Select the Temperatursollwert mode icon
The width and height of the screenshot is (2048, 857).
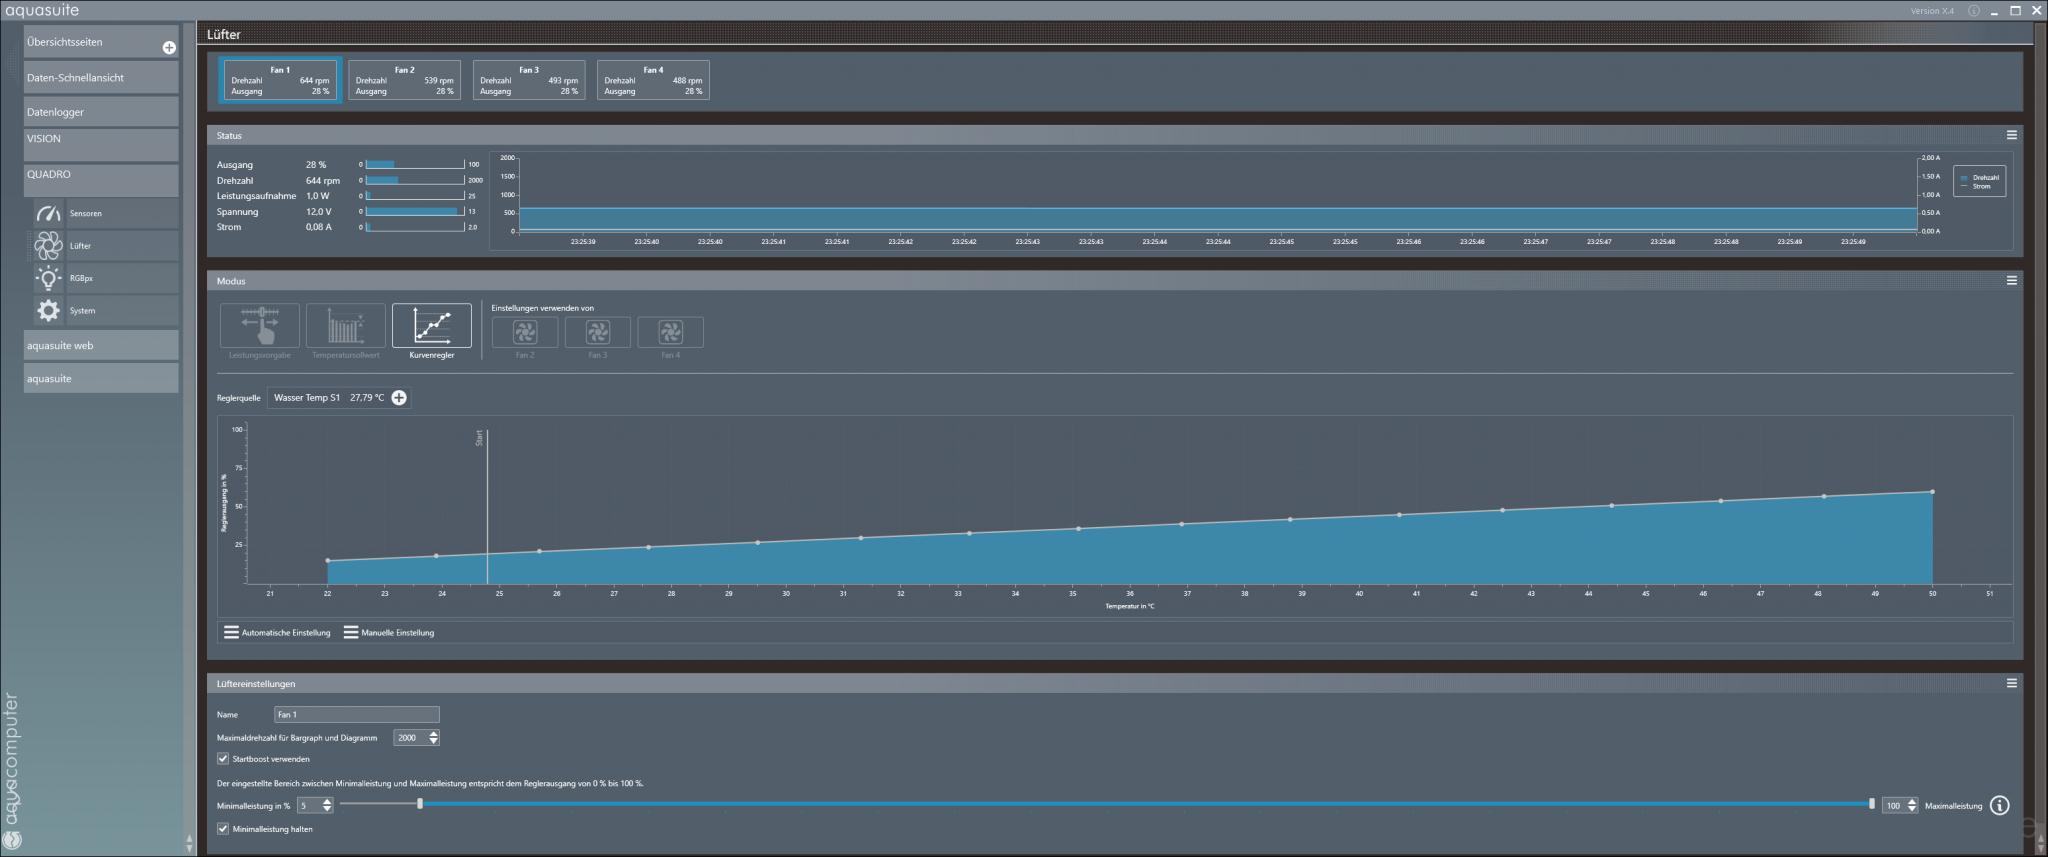pyautogui.click(x=346, y=326)
